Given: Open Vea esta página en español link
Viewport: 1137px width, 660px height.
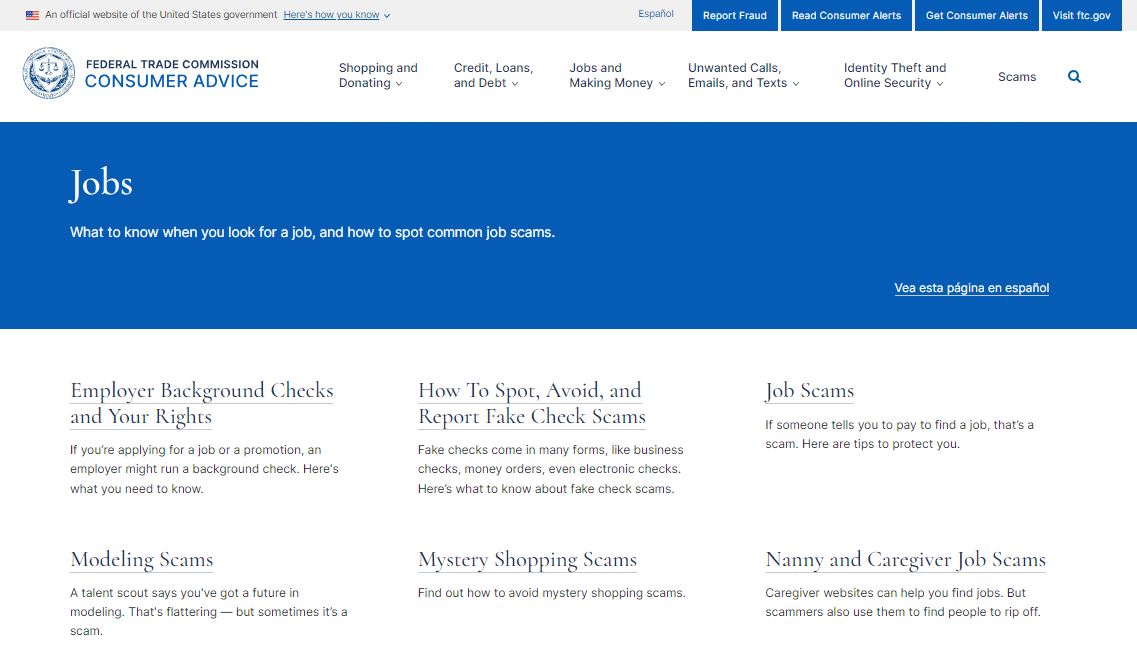Looking at the screenshot, I should [x=972, y=288].
